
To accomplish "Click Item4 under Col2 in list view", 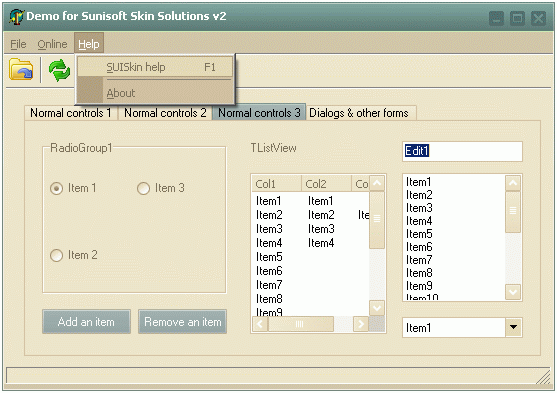I will [321, 243].
